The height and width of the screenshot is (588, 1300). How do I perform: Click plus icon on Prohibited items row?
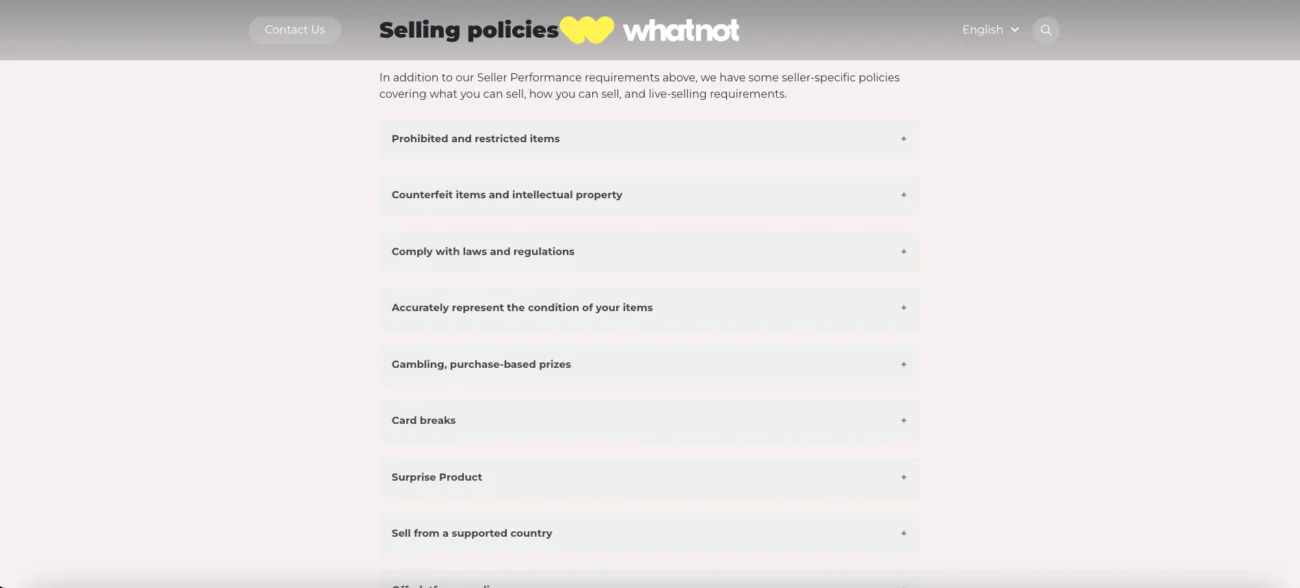(903, 139)
